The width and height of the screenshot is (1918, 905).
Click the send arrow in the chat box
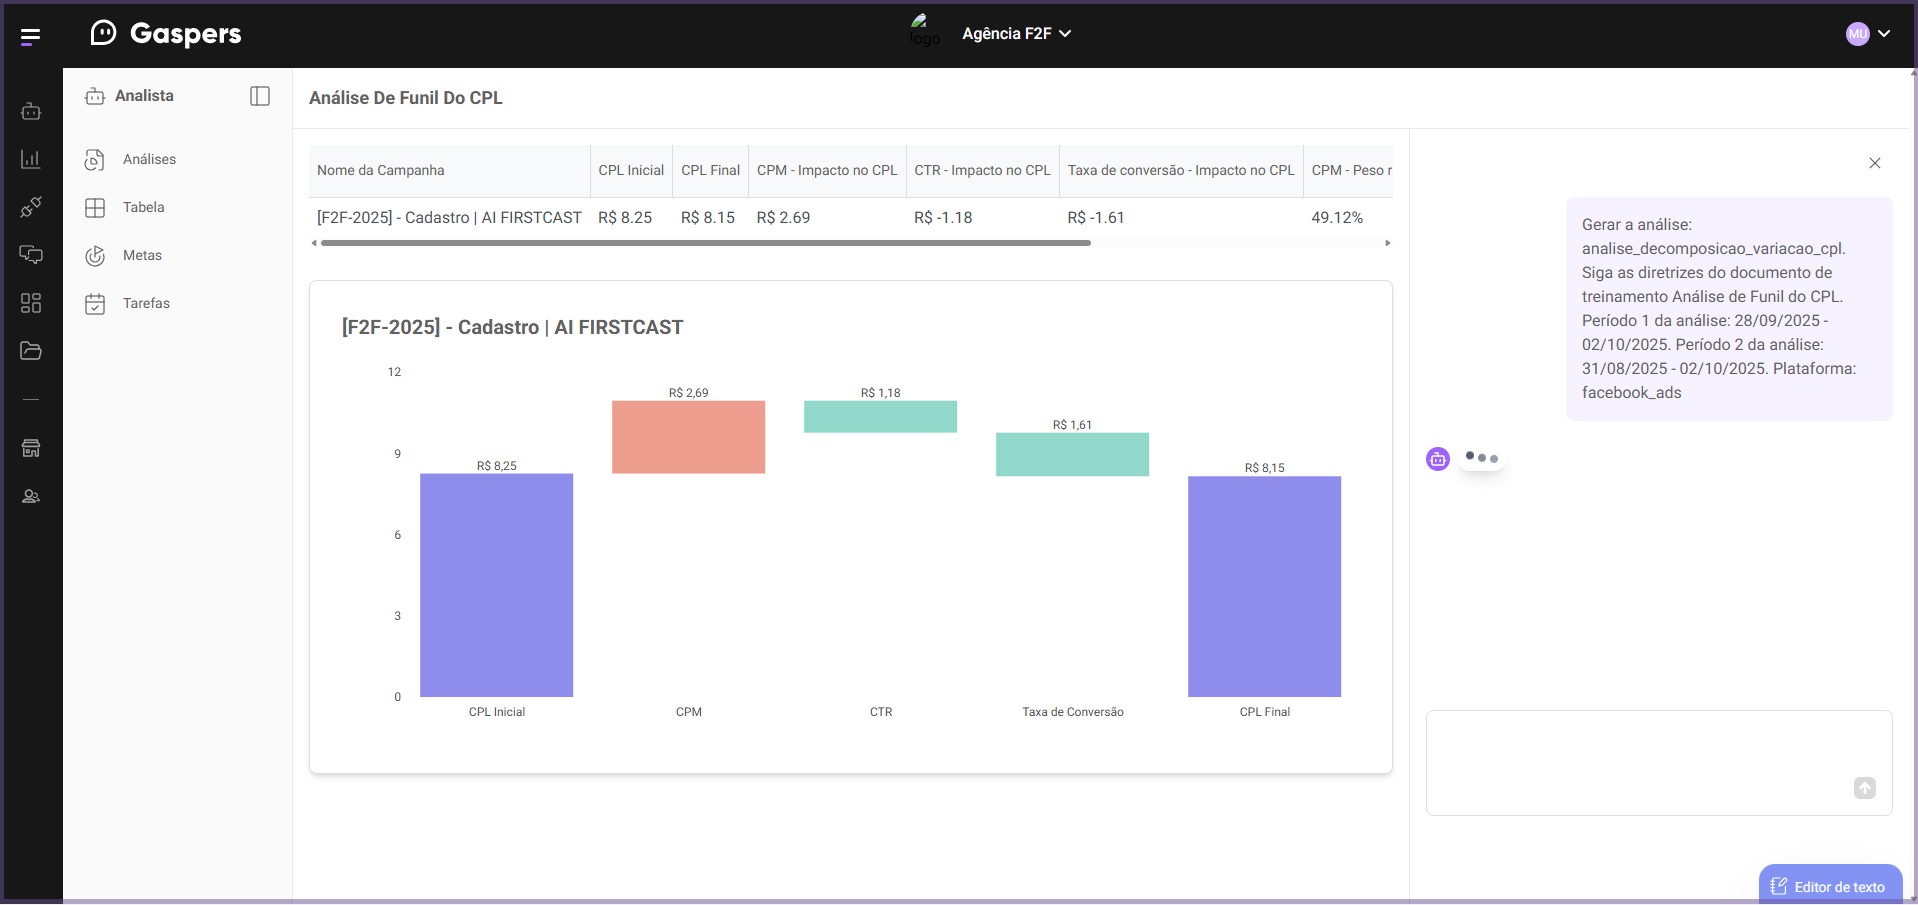(x=1864, y=789)
